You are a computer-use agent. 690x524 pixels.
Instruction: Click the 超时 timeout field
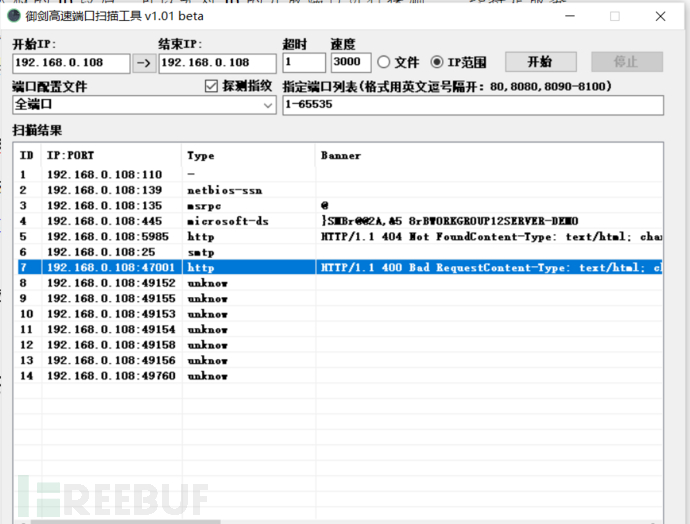click(304, 62)
